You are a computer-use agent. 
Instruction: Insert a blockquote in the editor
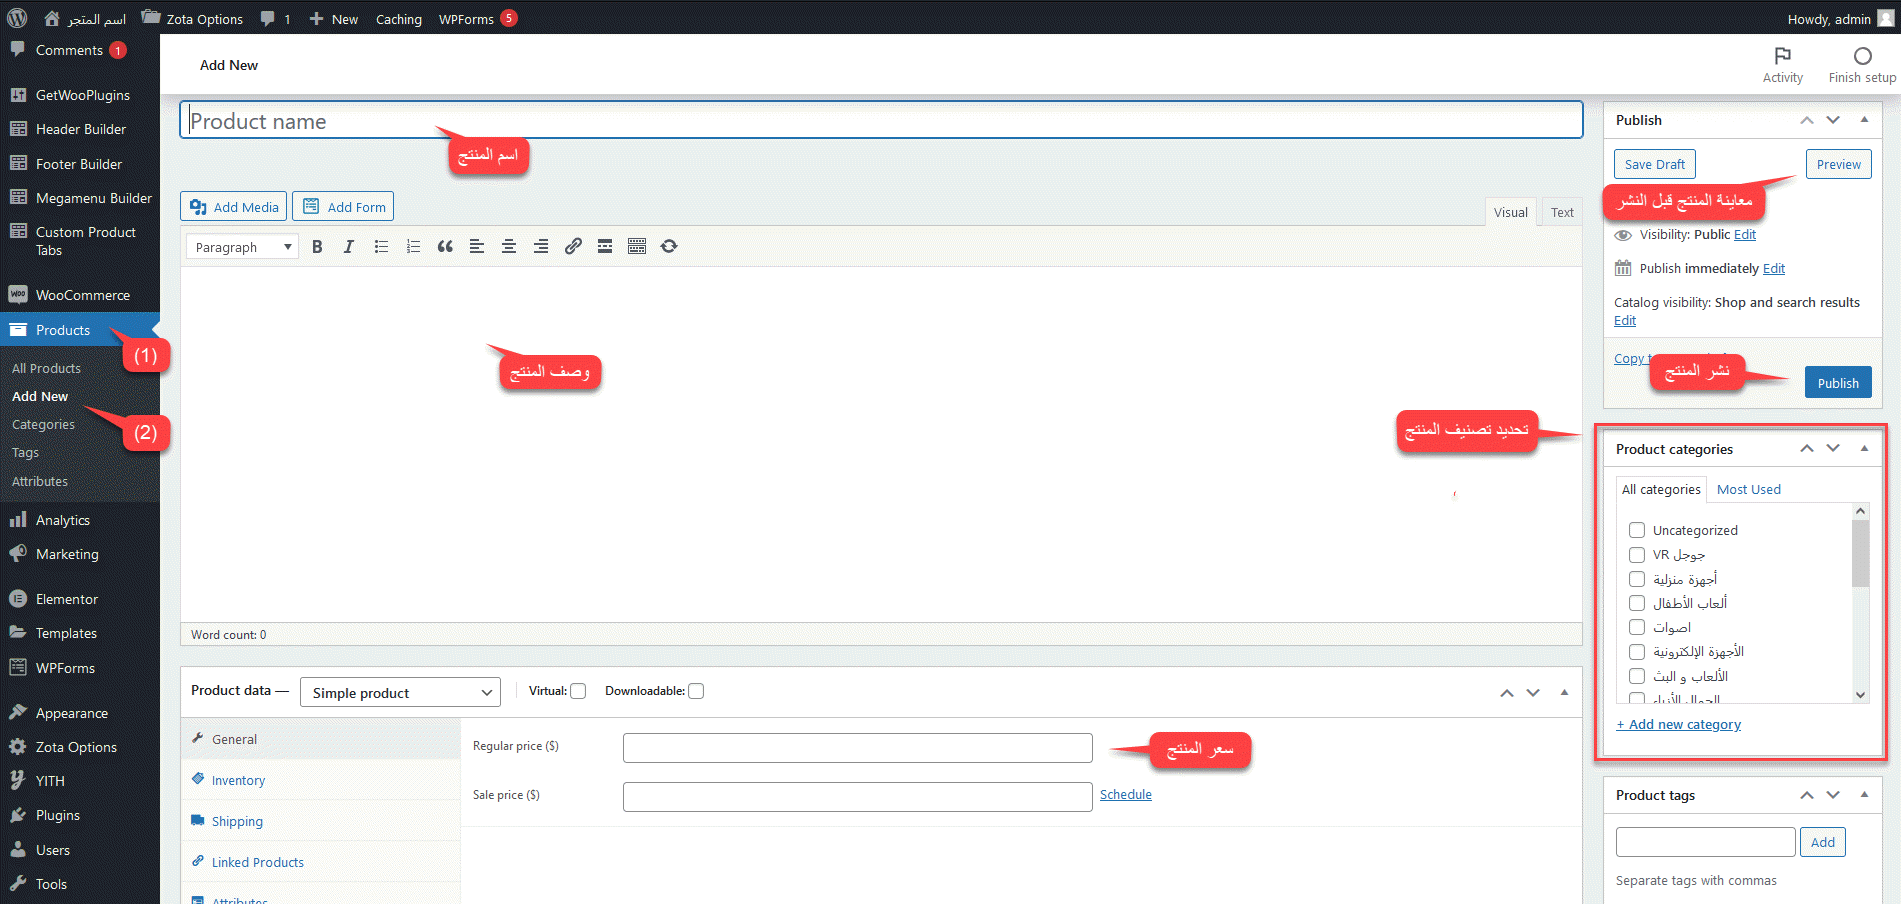(x=445, y=247)
